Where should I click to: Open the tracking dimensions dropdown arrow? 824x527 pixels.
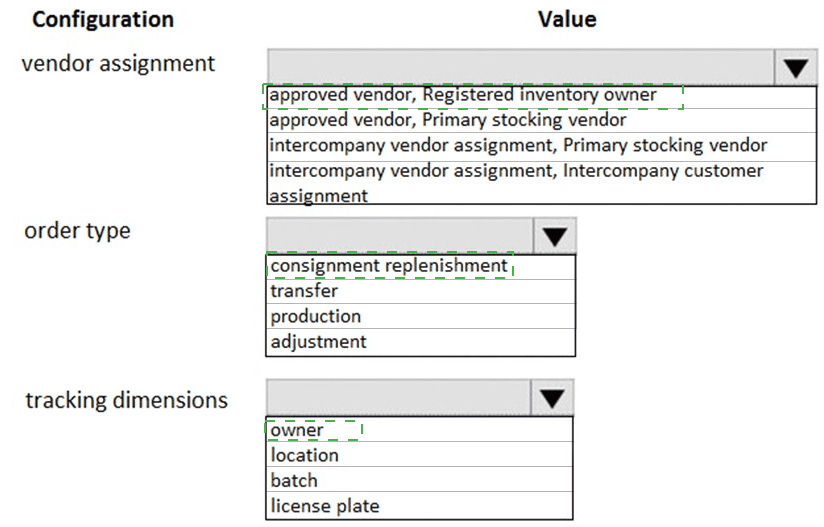[x=552, y=399]
